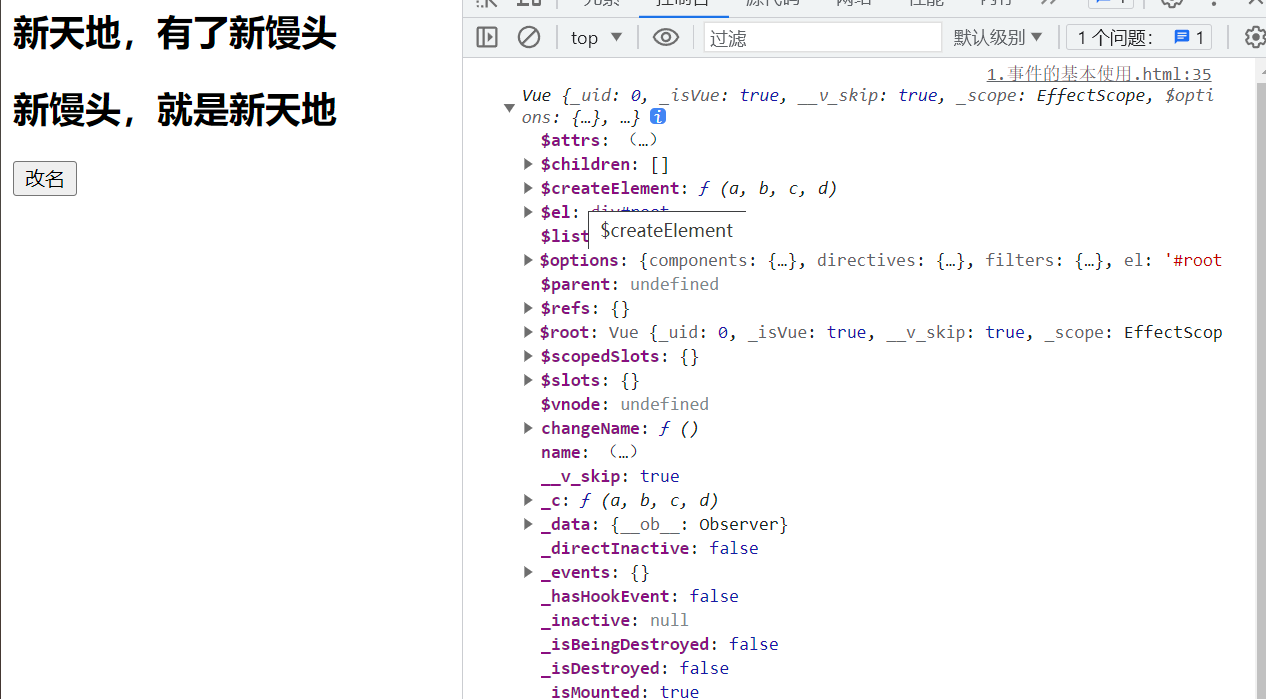Focus the 过滤 filter input field
The height and width of the screenshot is (699, 1266).
click(x=822, y=38)
